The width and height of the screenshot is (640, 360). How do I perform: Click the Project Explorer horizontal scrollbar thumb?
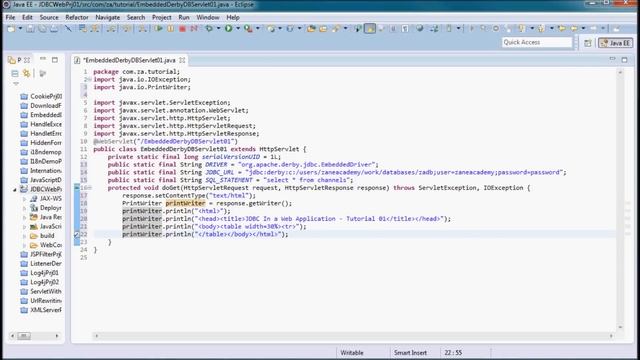pos(24,336)
